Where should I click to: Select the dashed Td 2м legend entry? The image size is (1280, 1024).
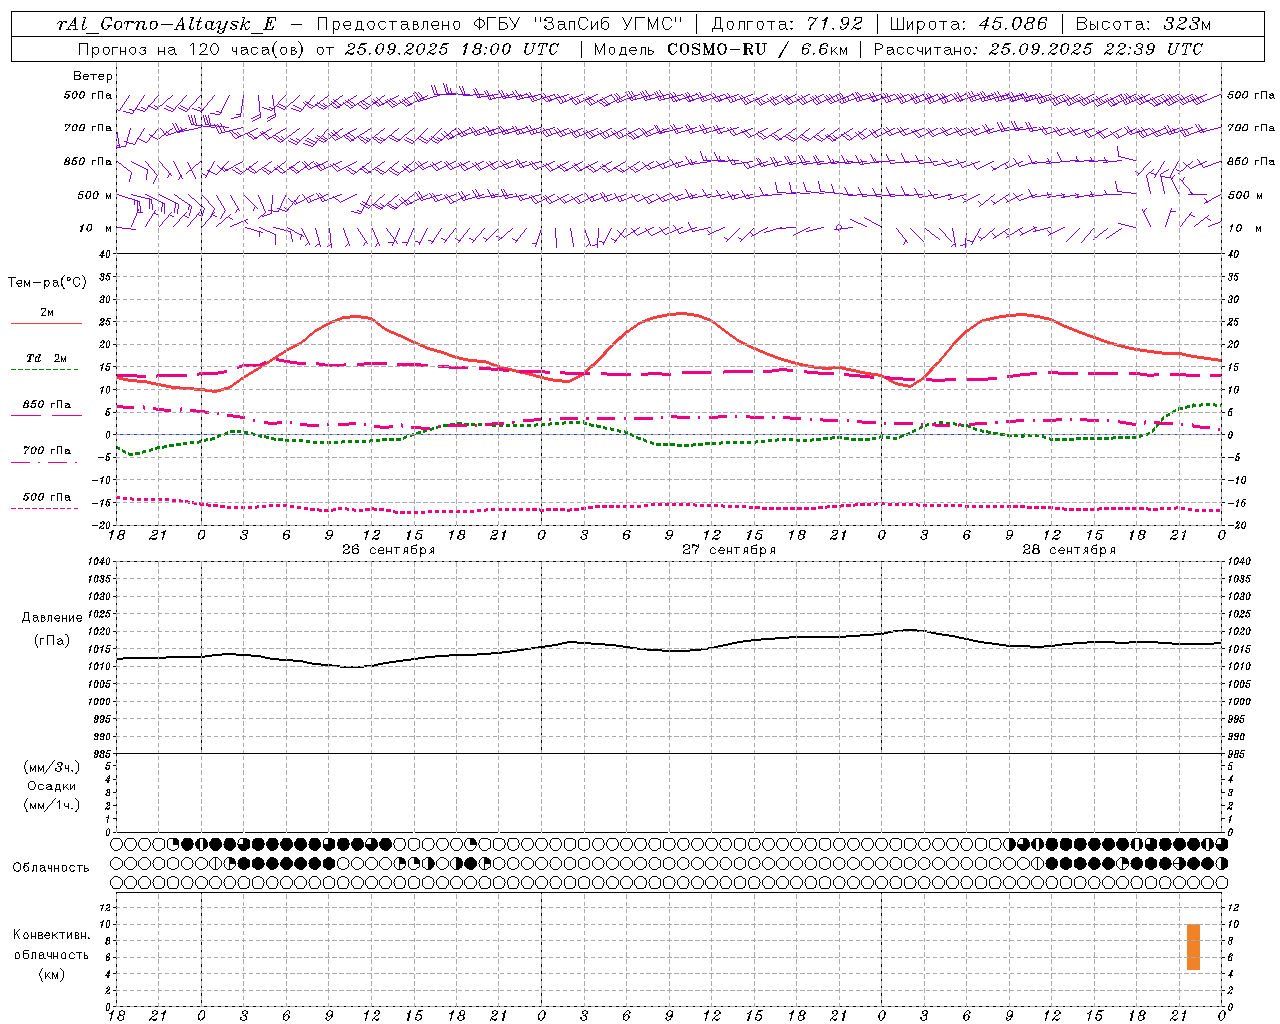(46, 363)
